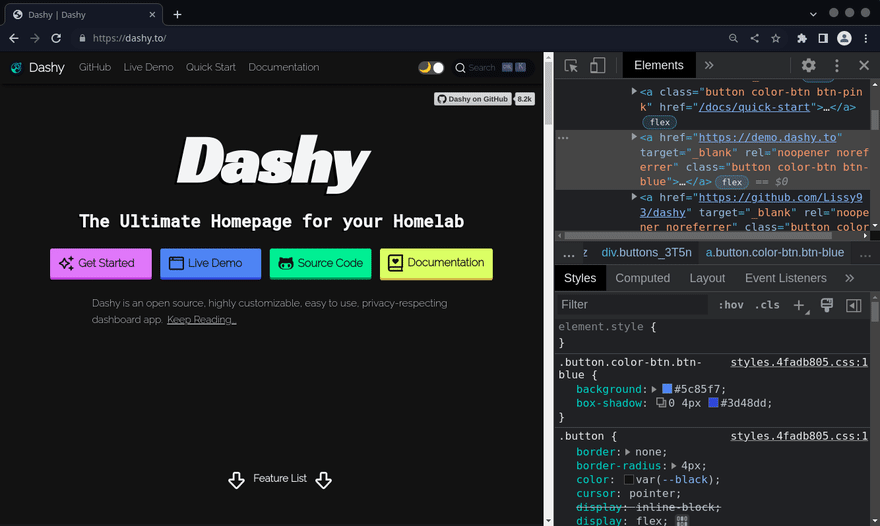Click the ellipsis beside the selected DOM node
Image resolution: width=880 pixels, height=526 pixels.
pyautogui.click(x=563, y=138)
